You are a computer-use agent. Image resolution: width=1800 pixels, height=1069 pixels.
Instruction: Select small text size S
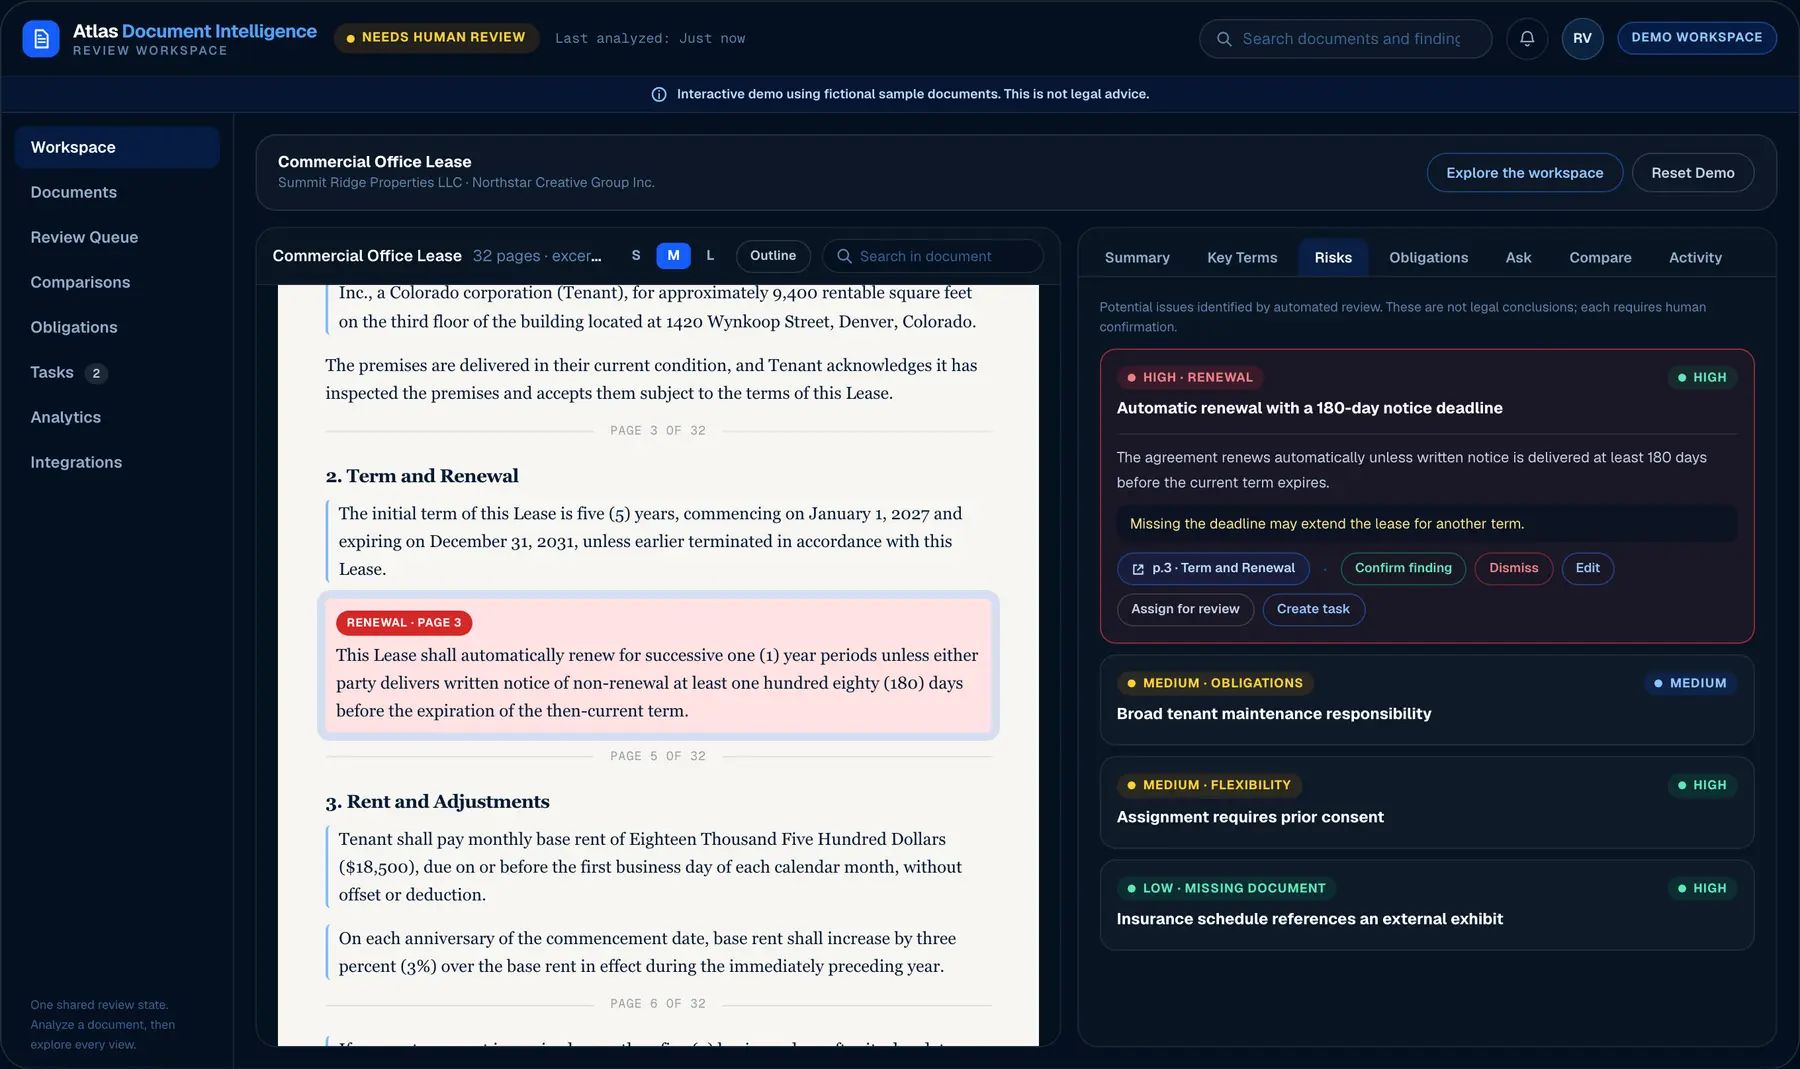(636, 256)
